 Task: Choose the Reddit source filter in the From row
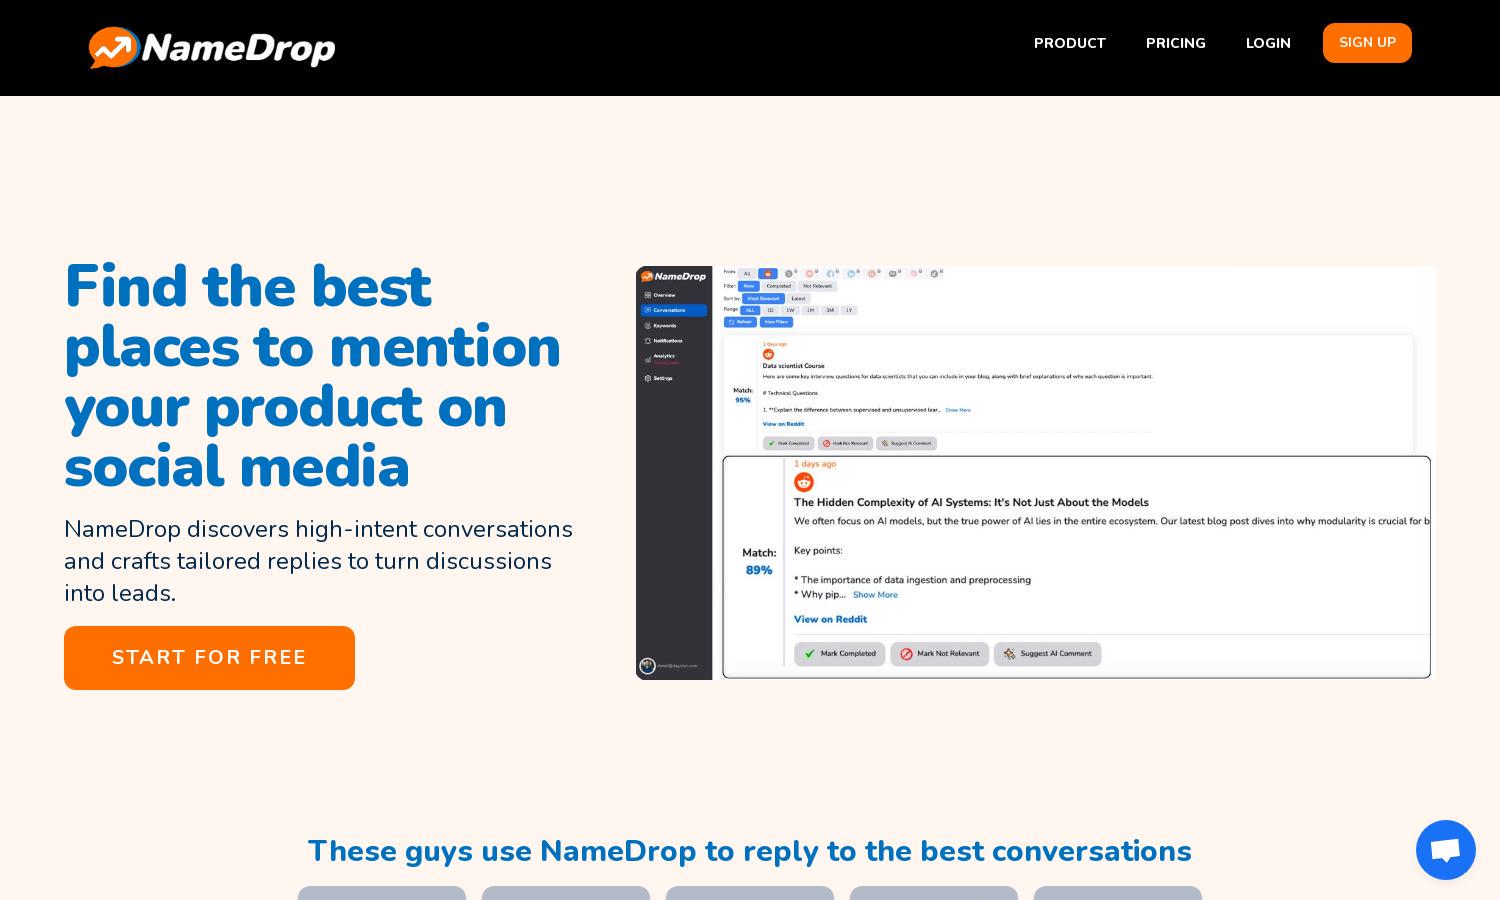768,274
